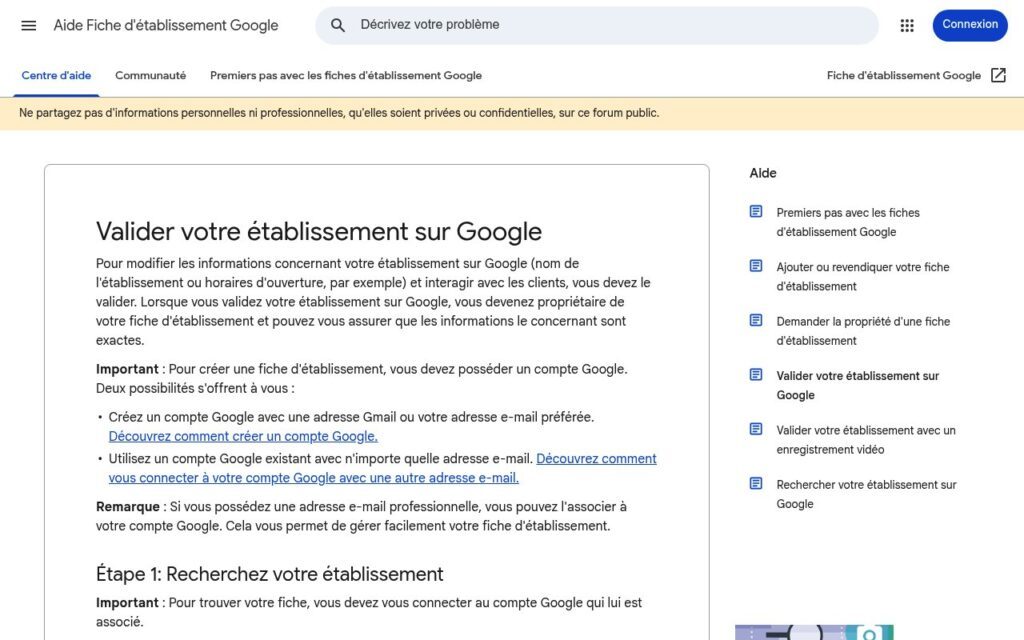Click the Aide sidebar heading
Viewport: 1024px width, 640px height.
click(x=763, y=173)
